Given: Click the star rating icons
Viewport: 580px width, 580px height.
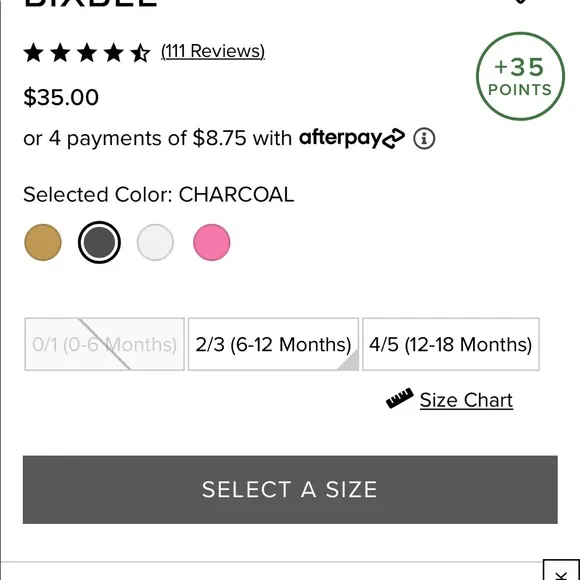Looking at the screenshot, I should click(x=87, y=53).
